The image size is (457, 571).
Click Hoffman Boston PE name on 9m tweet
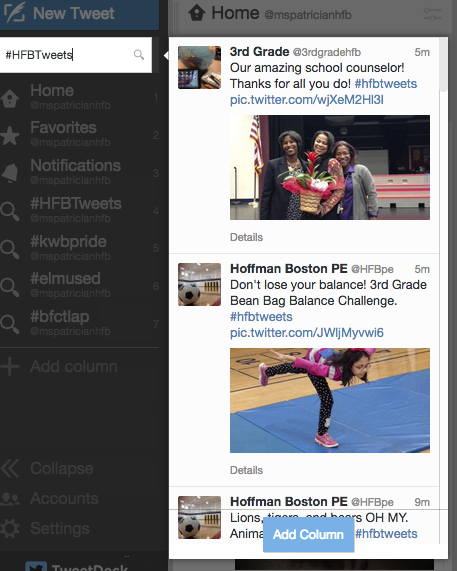click(289, 502)
